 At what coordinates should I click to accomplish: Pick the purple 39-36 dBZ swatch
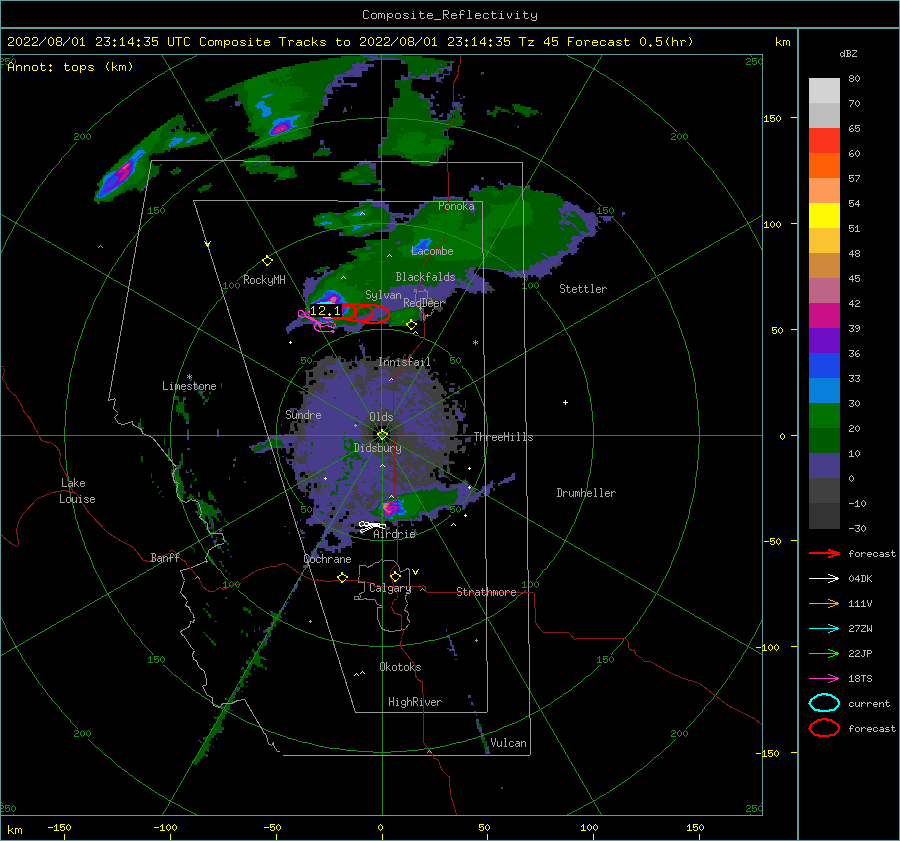pos(824,341)
